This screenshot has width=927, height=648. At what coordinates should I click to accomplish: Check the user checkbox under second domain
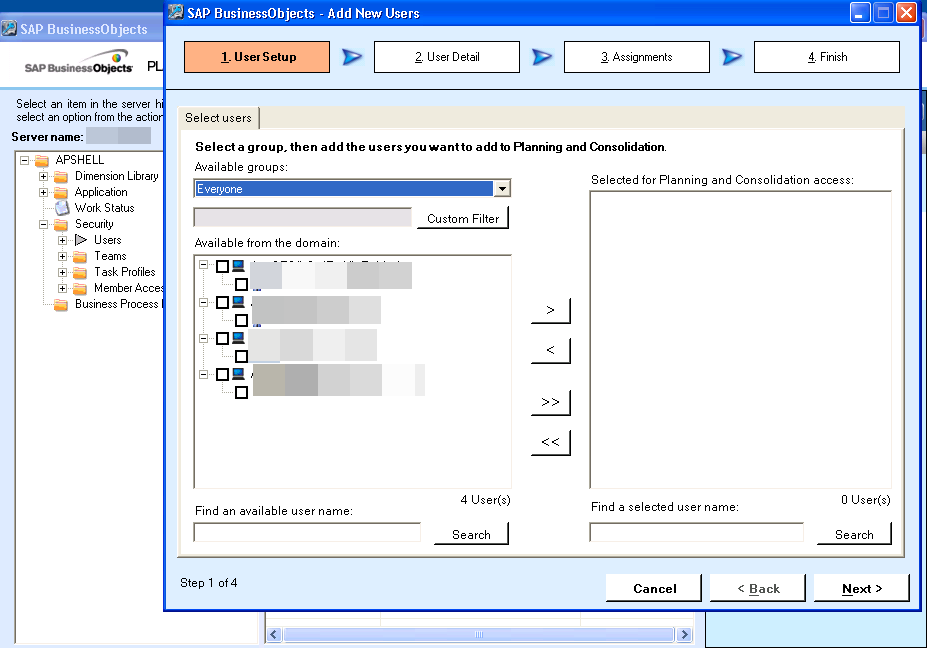click(x=241, y=320)
